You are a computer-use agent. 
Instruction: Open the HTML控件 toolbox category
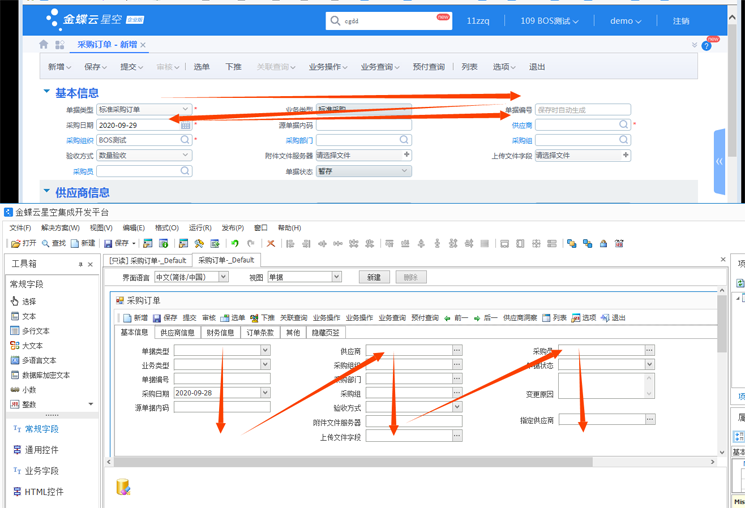click(x=38, y=491)
